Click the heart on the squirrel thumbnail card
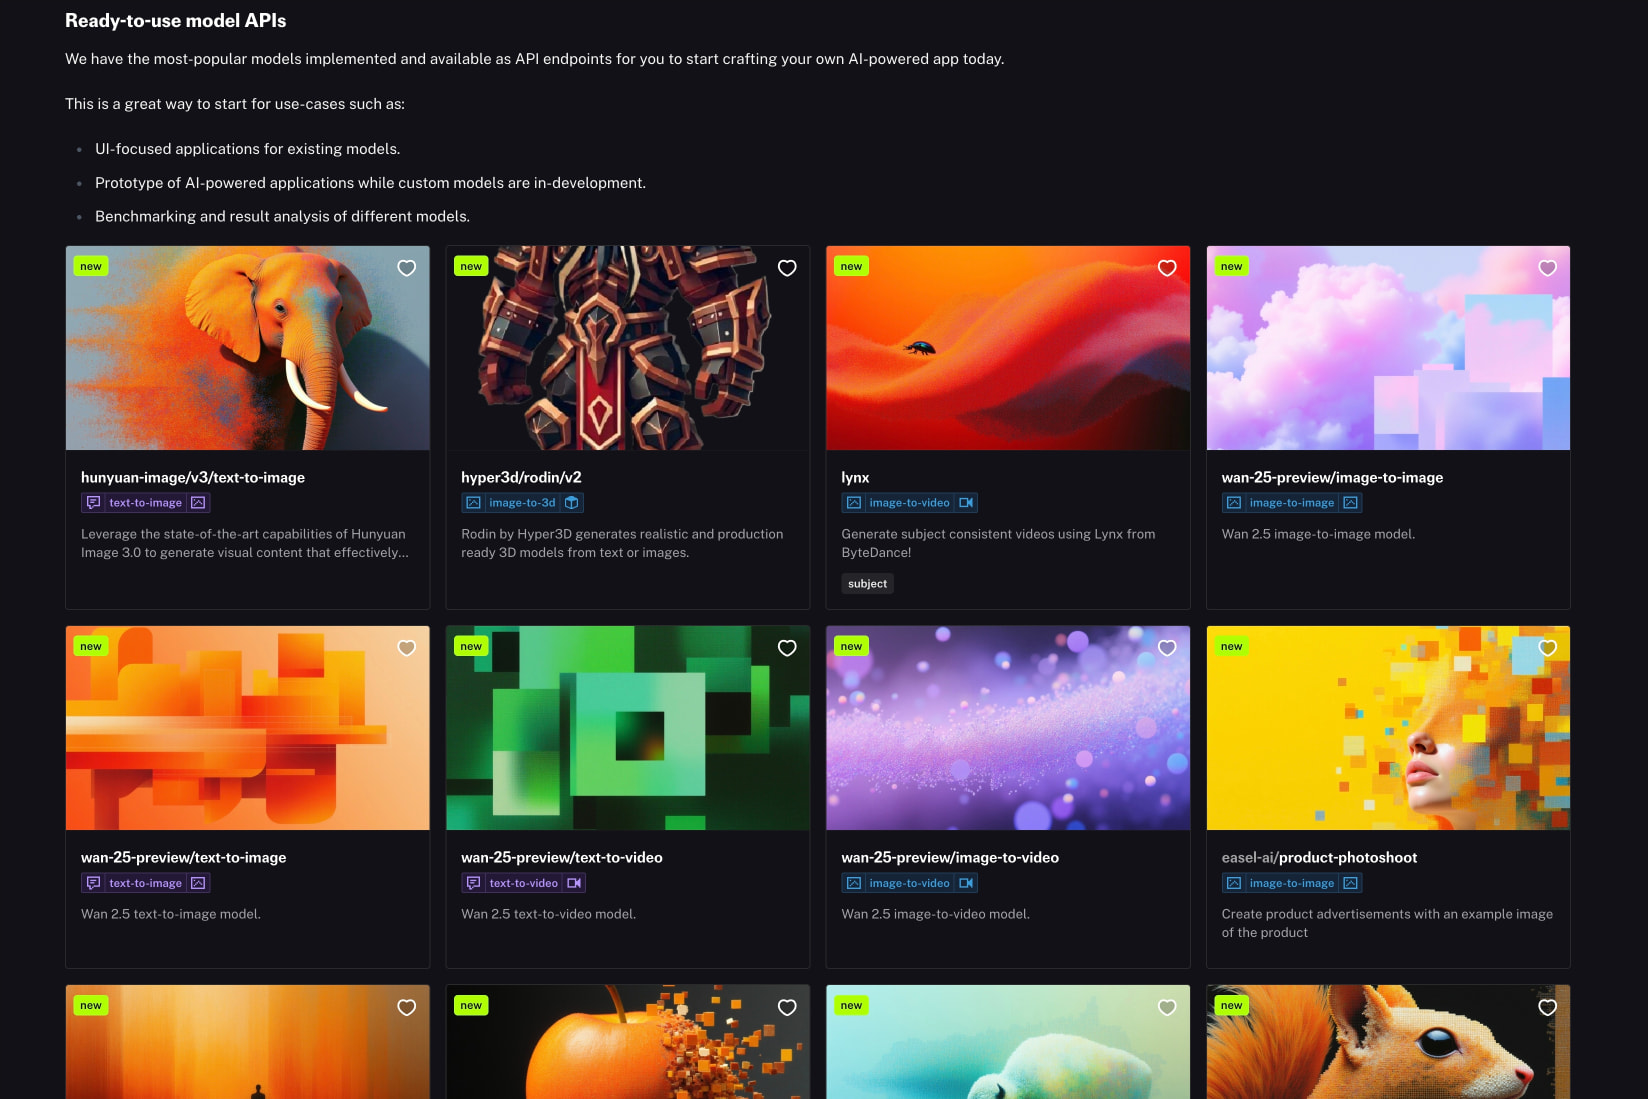The width and height of the screenshot is (1648, 1099). coord(1547,1007)
